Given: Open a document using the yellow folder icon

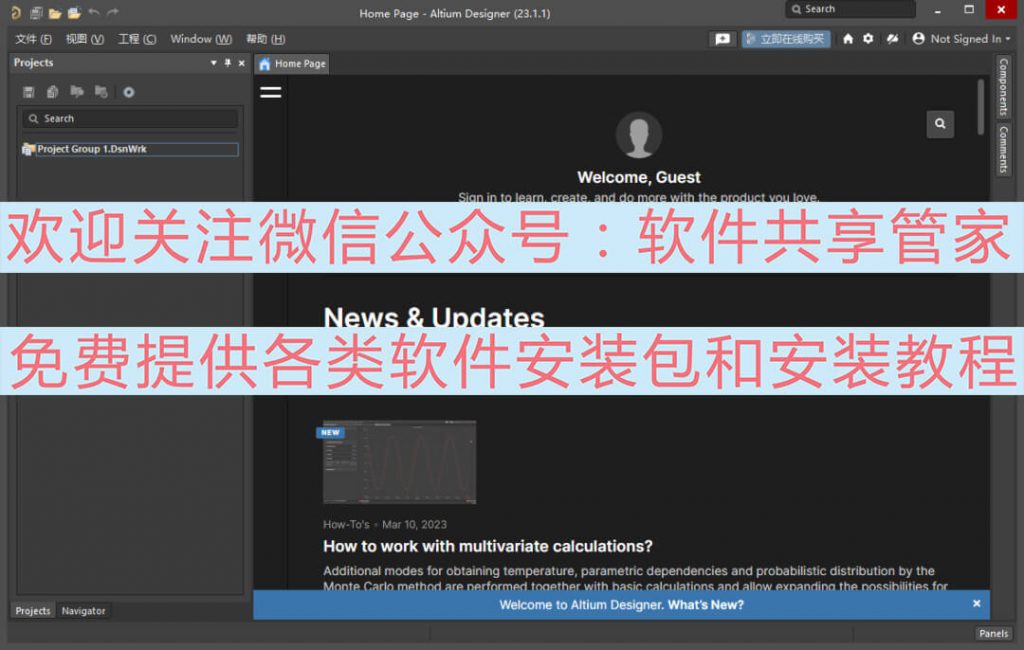Looking at the screenshot, I should pyautogui.click(x=55, y=12).
